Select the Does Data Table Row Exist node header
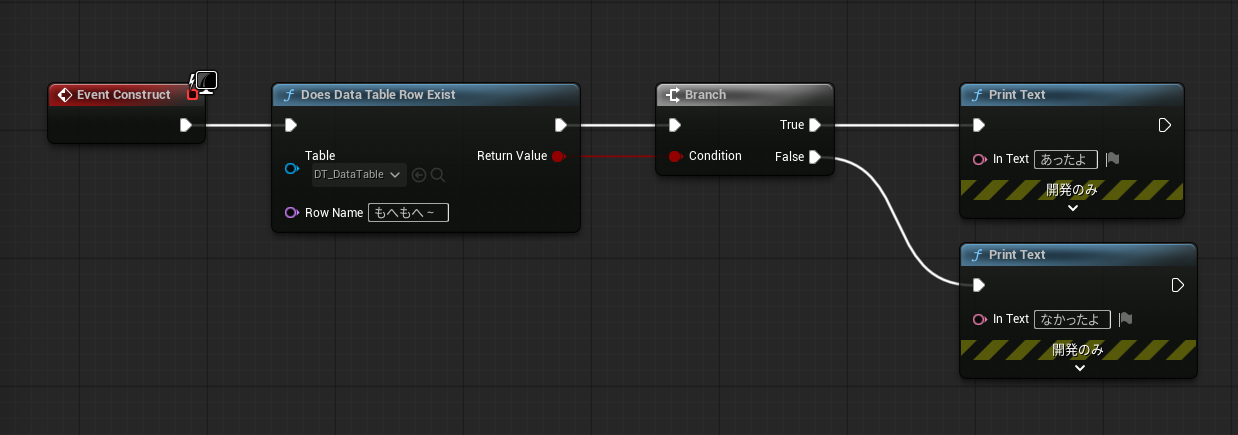Screen dimensions: 1238x435 click(426, 95)
